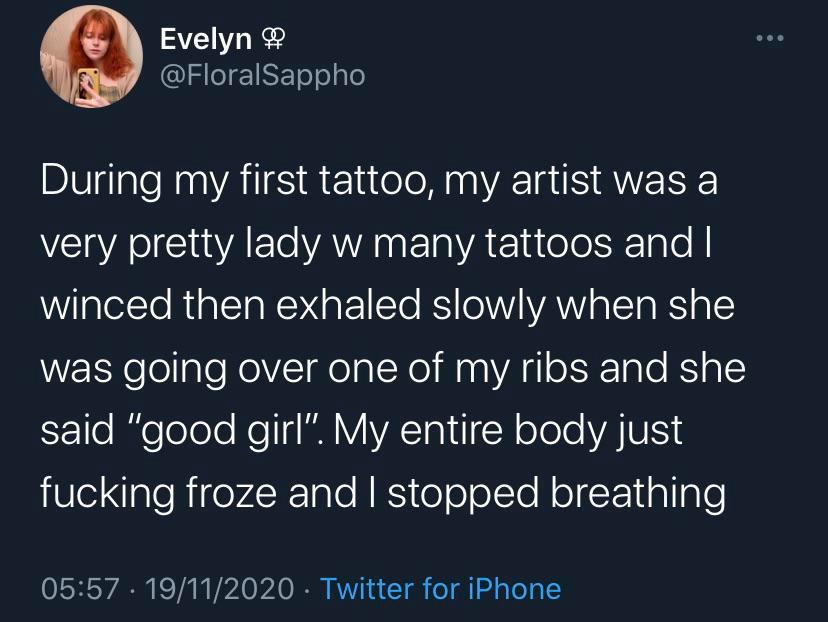Click the display name Evelyn
828x622 pixels.
tap(203, 40)
